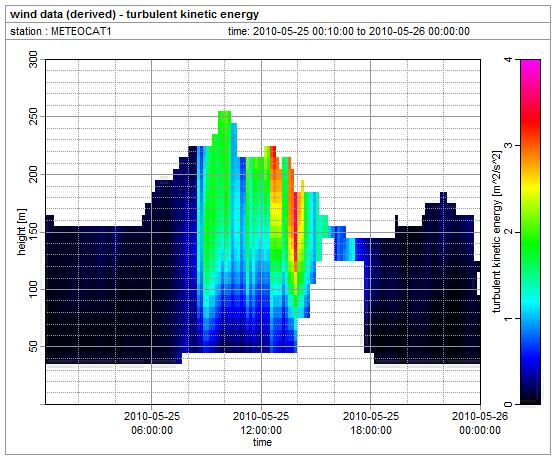
Task: Click the 'turbulent kinetic energy [m^2/s^2]' colorbar label
Action: [497, 232]
